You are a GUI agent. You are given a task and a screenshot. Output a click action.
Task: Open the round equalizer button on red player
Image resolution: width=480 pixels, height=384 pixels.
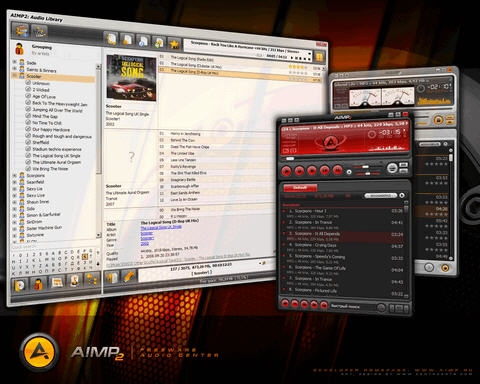392,168
